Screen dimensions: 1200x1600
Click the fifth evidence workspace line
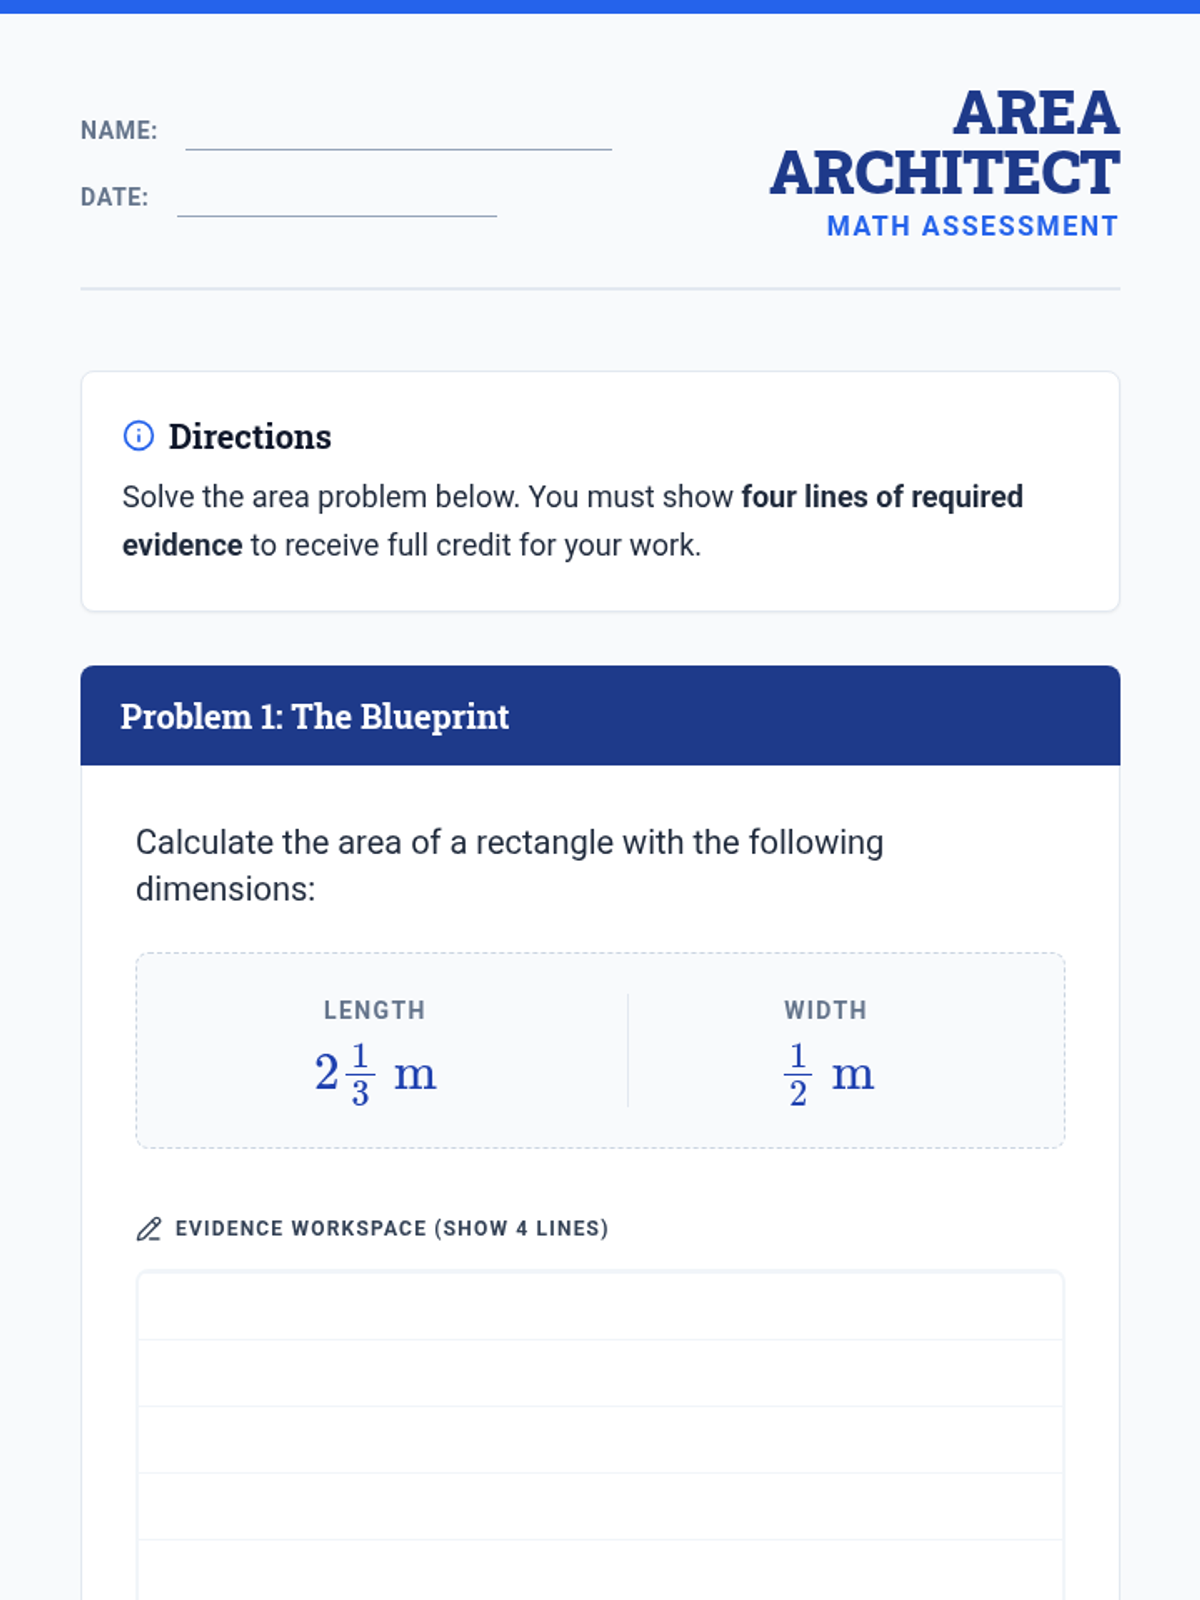click(x=600, y=1570)
